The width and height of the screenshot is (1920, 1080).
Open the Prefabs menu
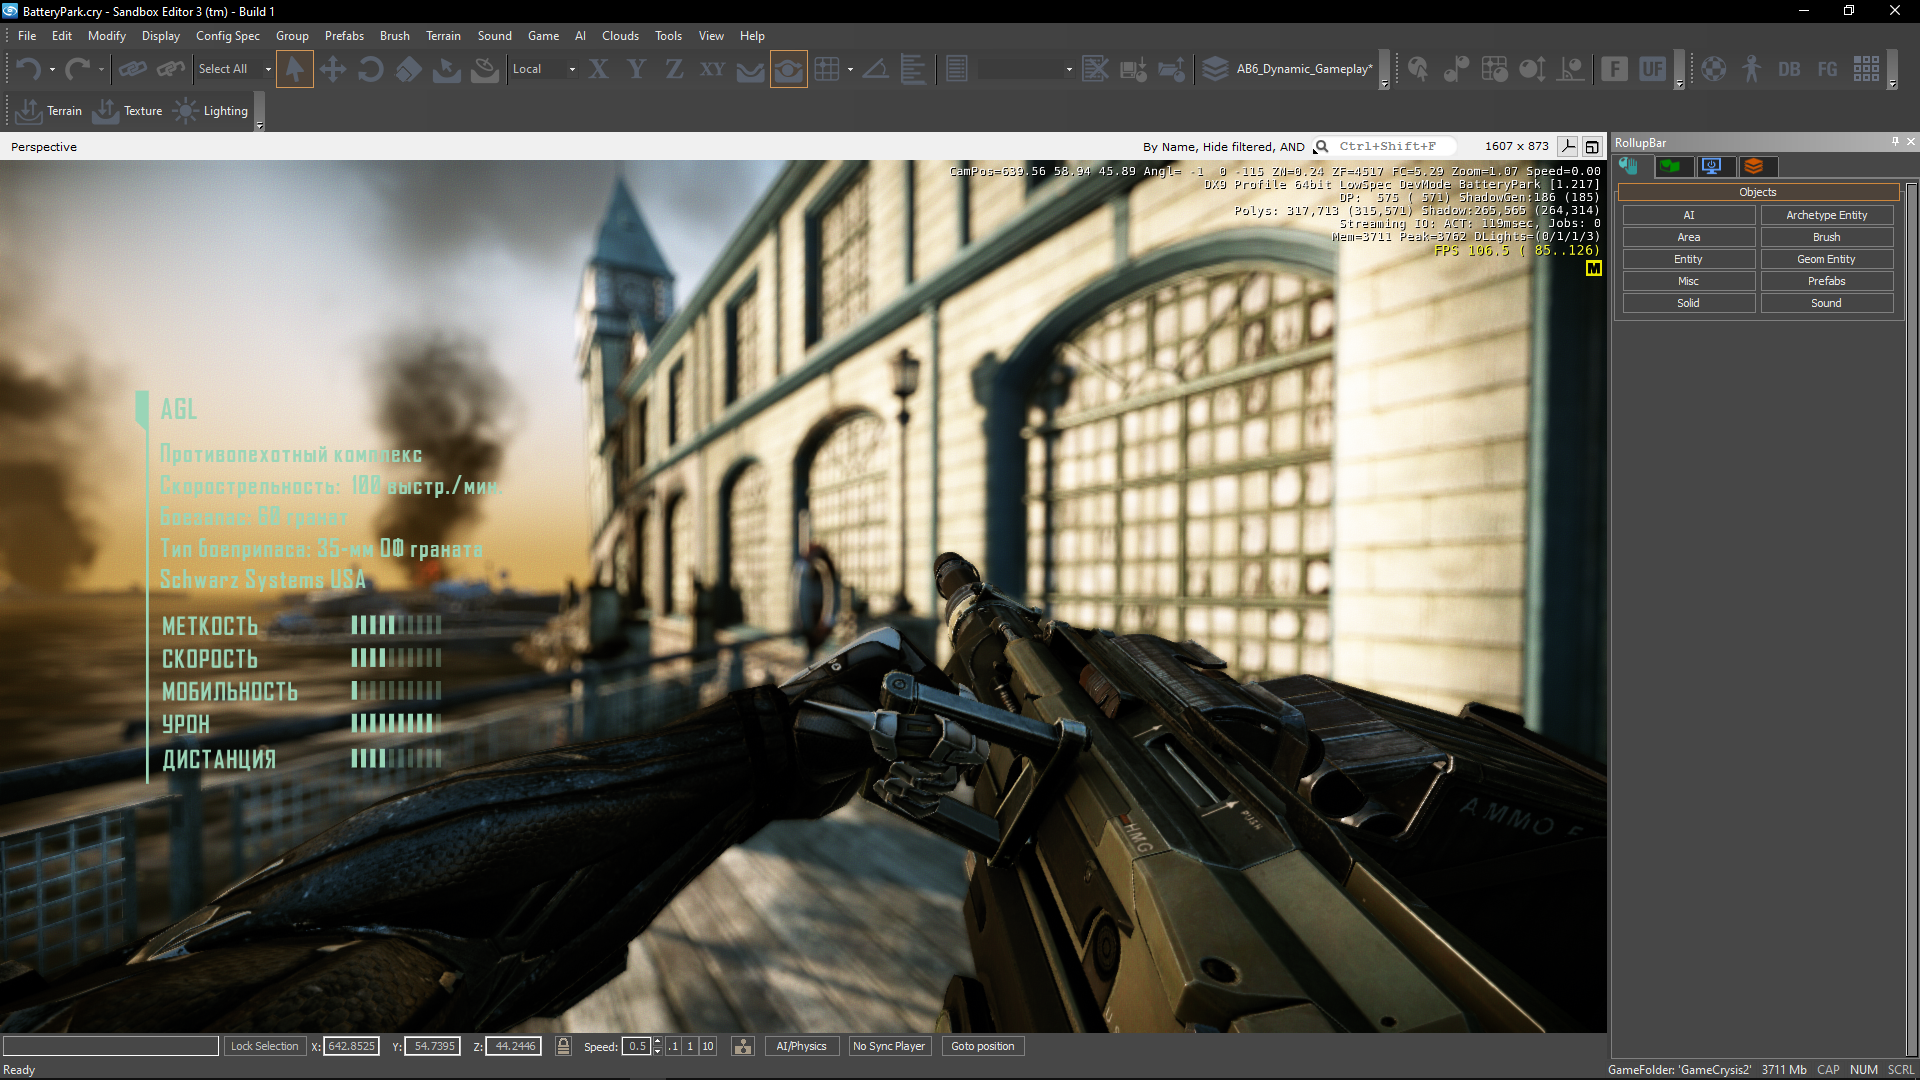[344, 36]
